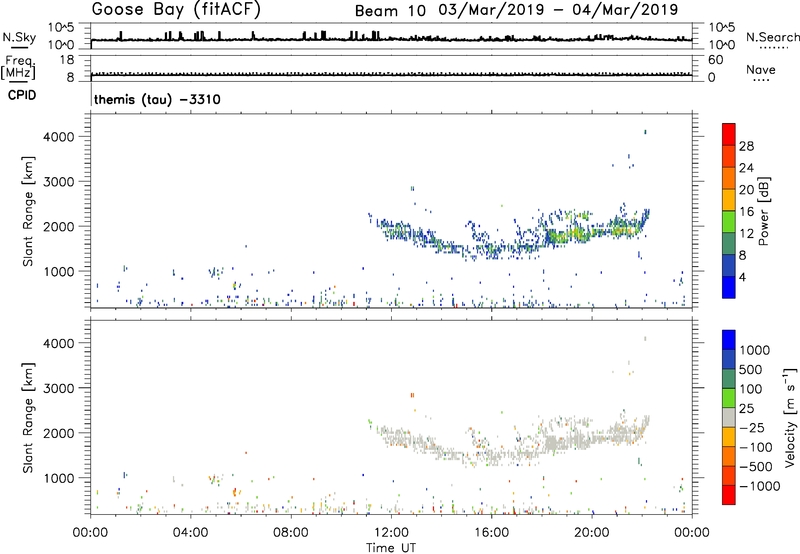
Task: Click the 3000 km tick in velocity panel
Action: 59,388
